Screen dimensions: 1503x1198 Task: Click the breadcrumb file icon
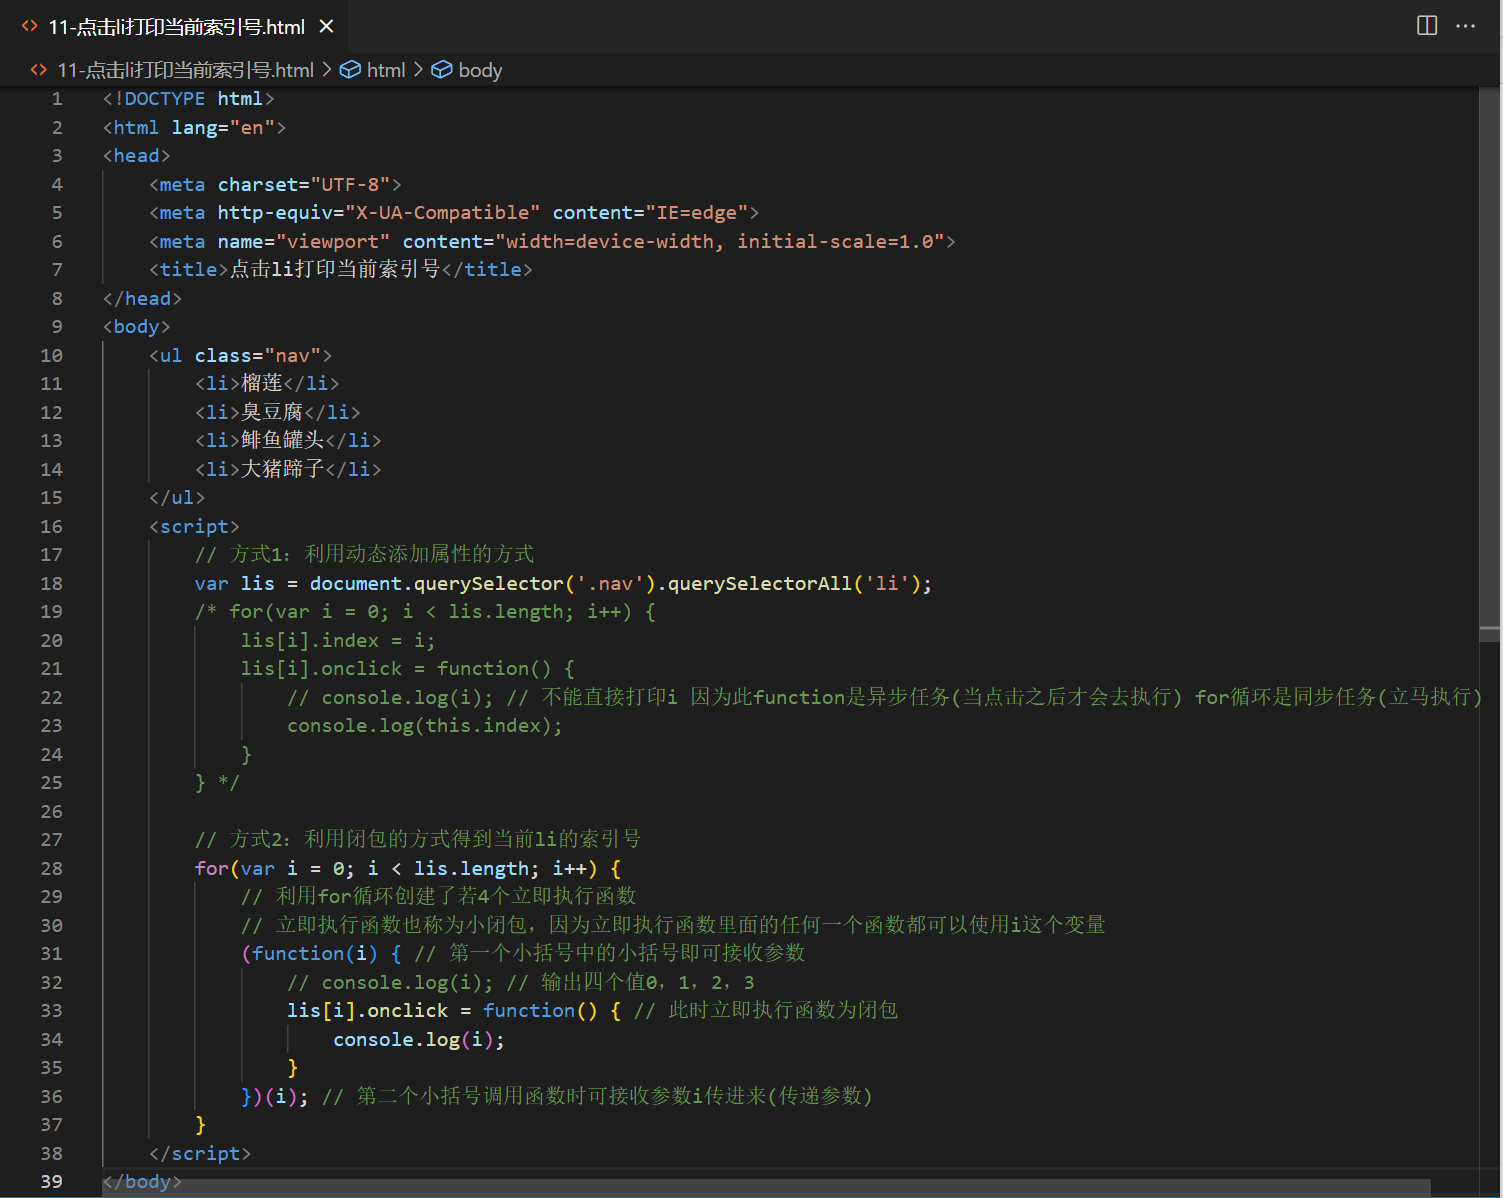[39, 70]
